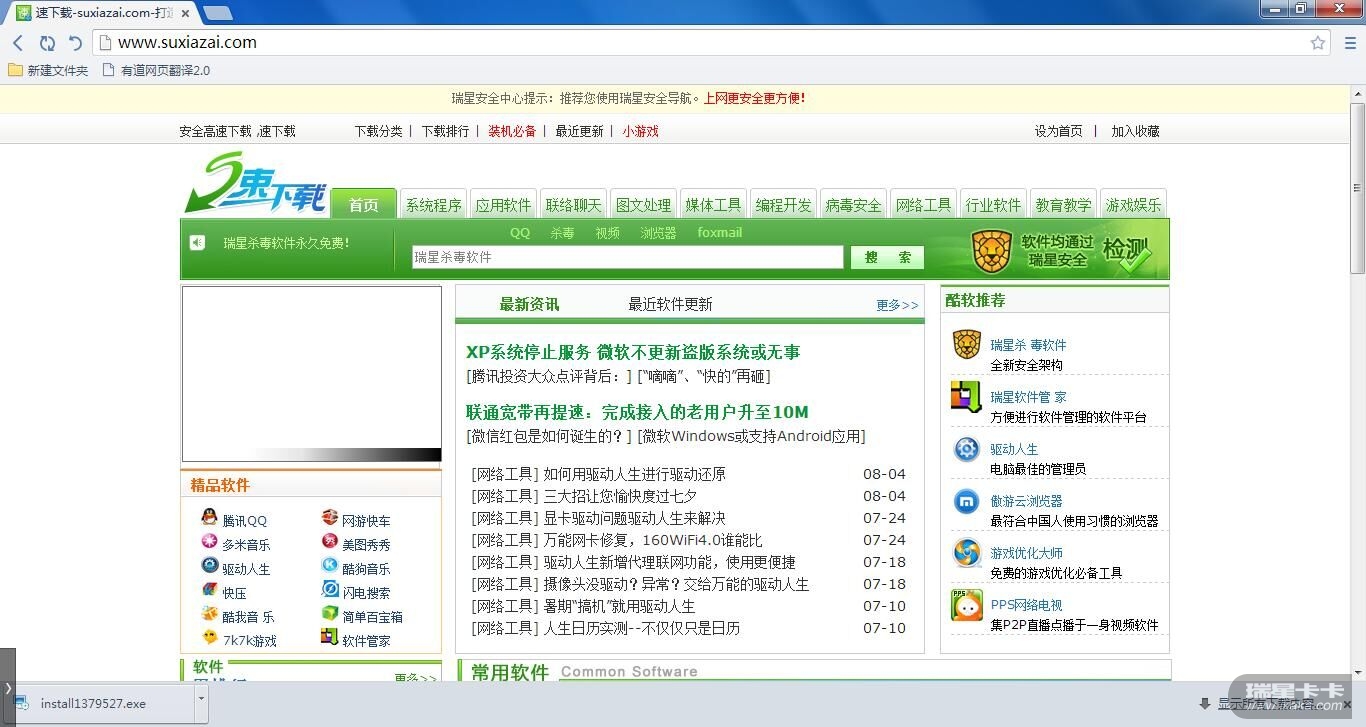Open the XP系统停止服务 headline link
This screenshot has height=727, width=1366.
coord(632,352)
